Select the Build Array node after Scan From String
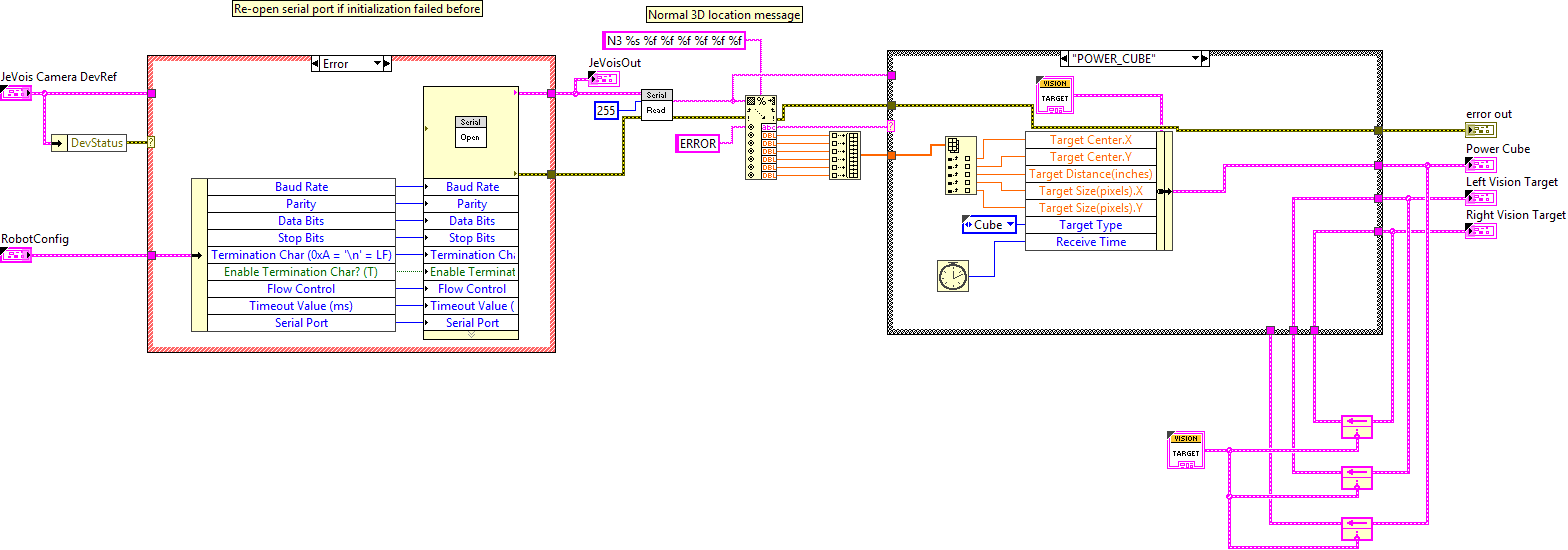1568x550 pixels. (845, 155)
